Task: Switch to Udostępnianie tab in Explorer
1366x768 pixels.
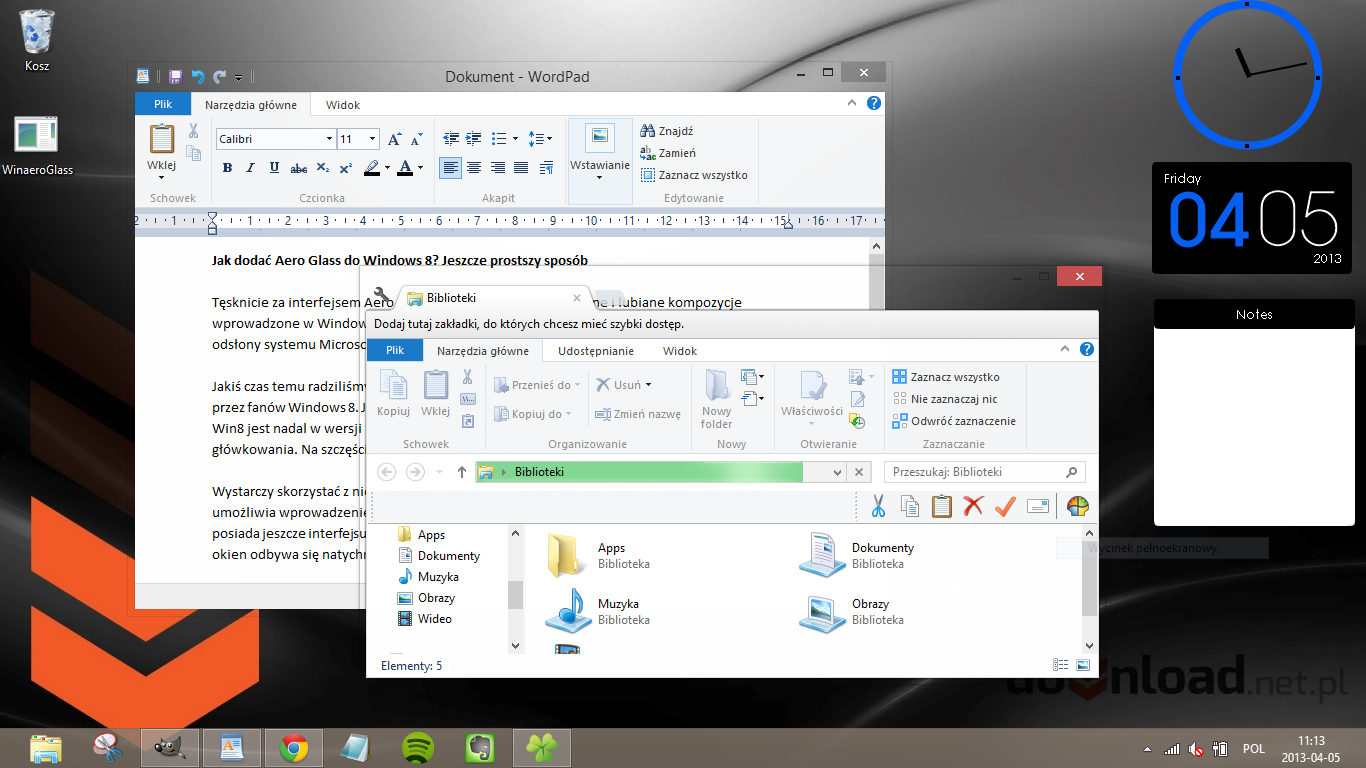Action: click(x=596, y=351)
